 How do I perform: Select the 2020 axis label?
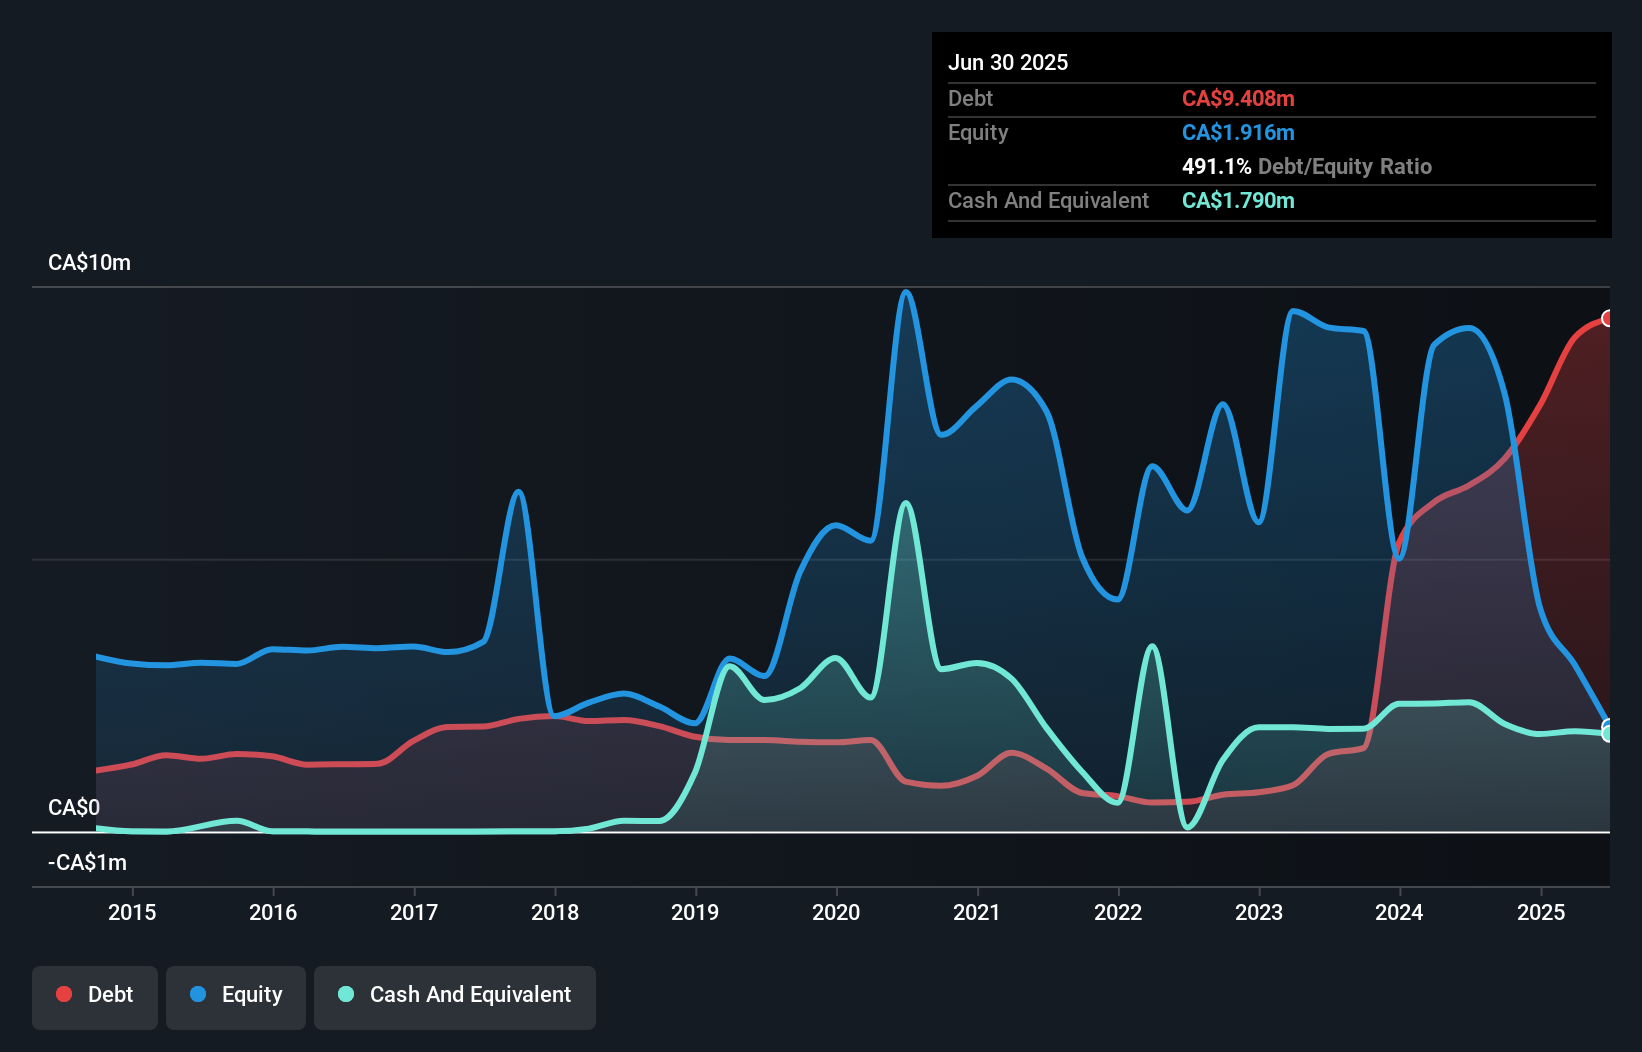(x=836, y=912)
